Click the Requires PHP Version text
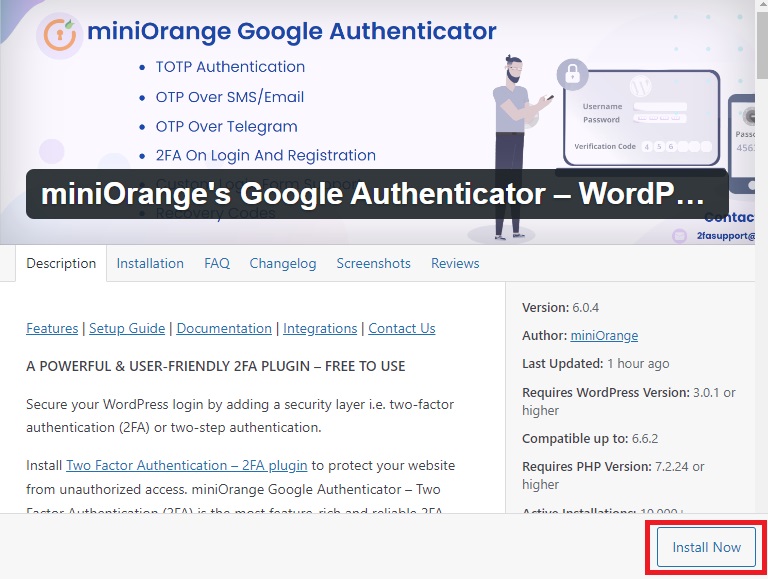768x579 pixels. (x=613, y=475)
